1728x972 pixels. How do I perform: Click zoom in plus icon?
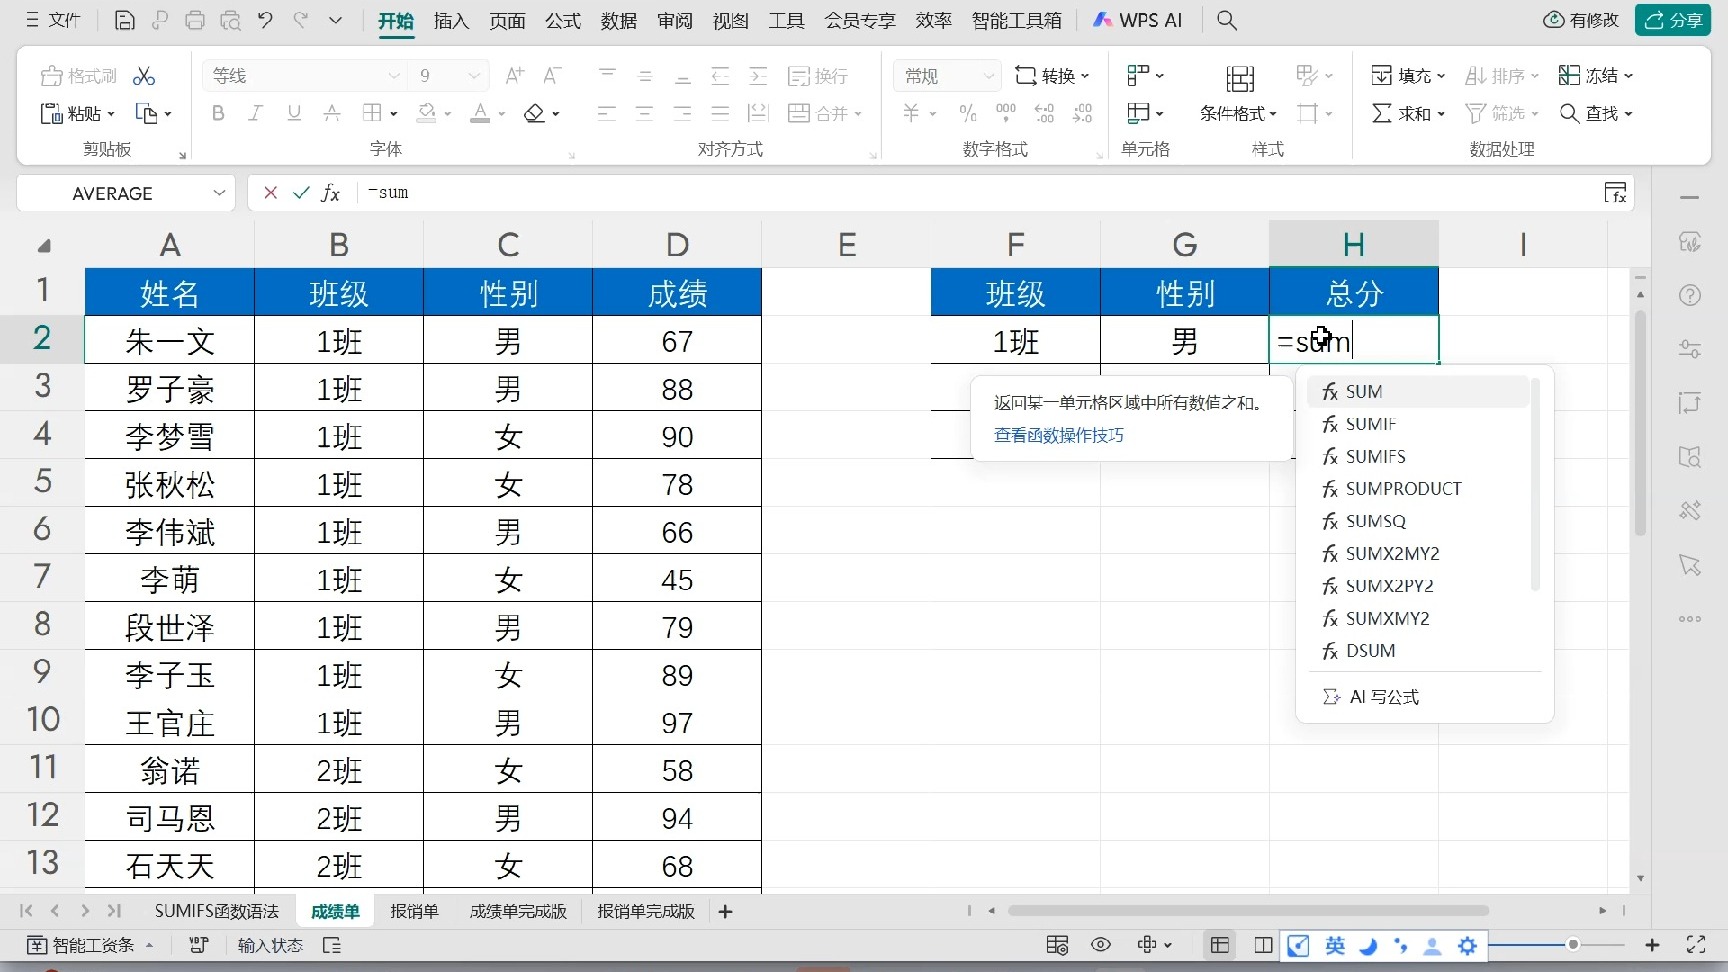[1652, 944]
